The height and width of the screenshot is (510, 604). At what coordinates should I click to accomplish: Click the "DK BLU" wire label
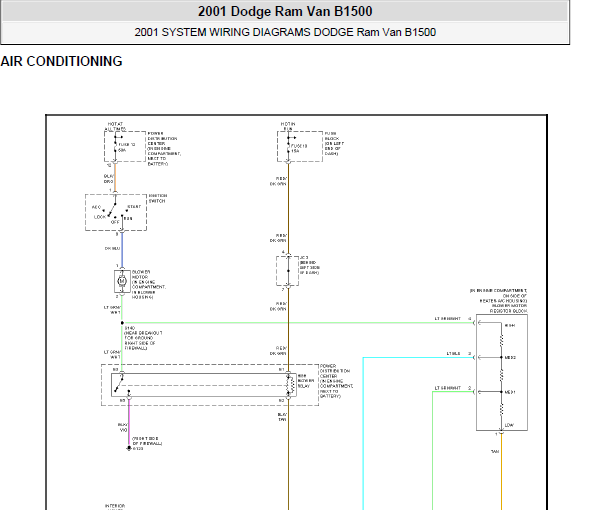pos(112,248)
